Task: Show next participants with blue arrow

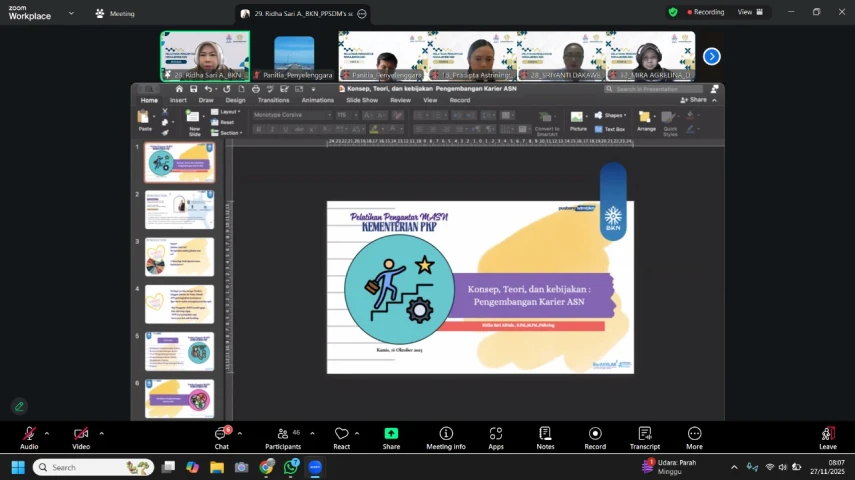Action: [x=711, y=56]
